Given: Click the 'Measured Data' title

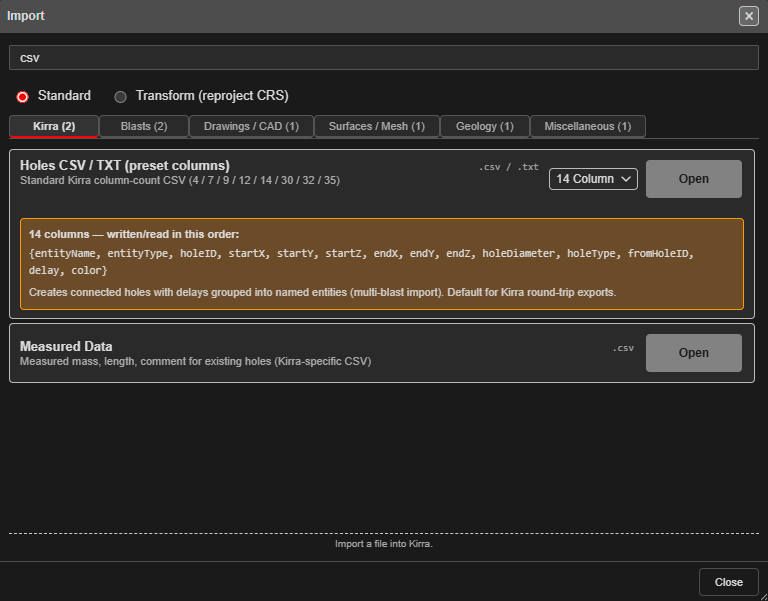Looking at the screenshot, I should (66, 346).
